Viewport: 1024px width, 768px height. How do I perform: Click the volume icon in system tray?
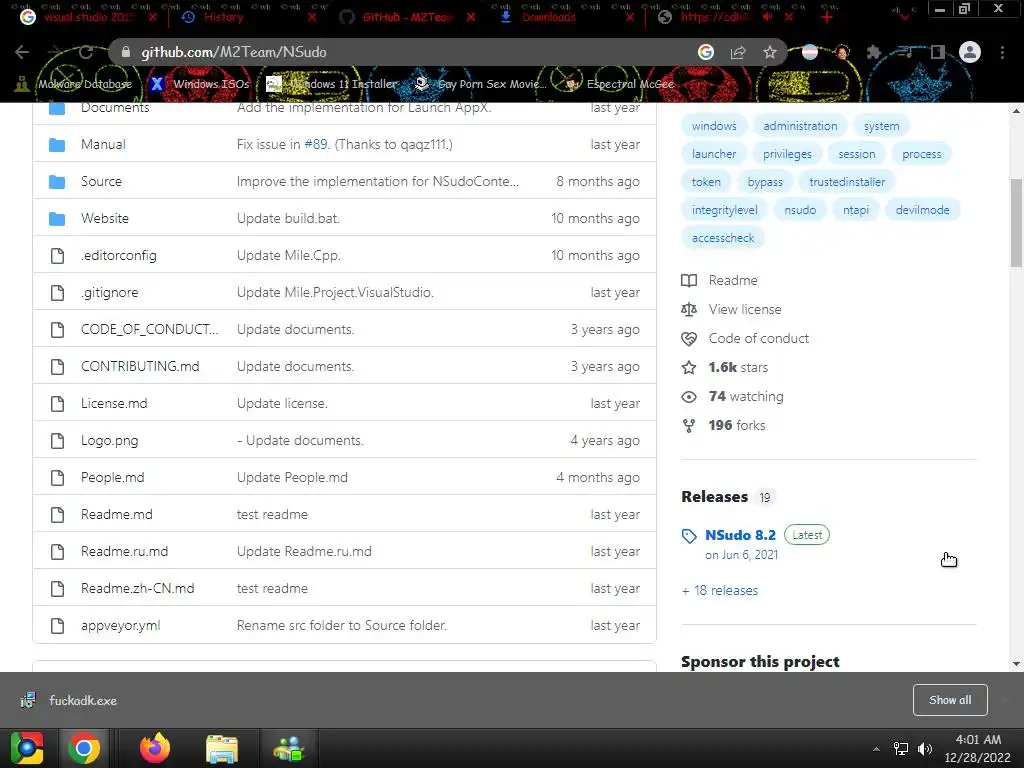925,749
